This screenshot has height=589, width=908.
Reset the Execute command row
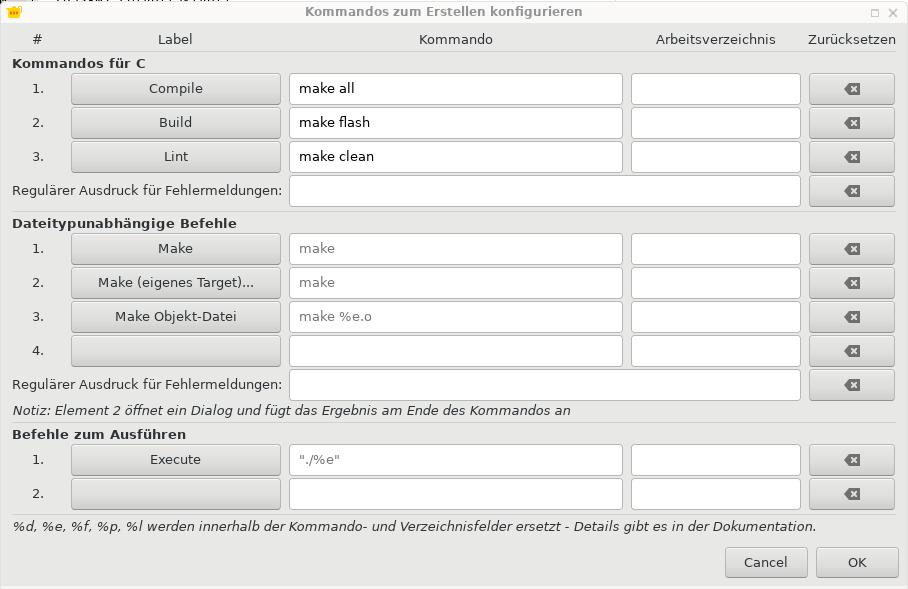(851, 460)
